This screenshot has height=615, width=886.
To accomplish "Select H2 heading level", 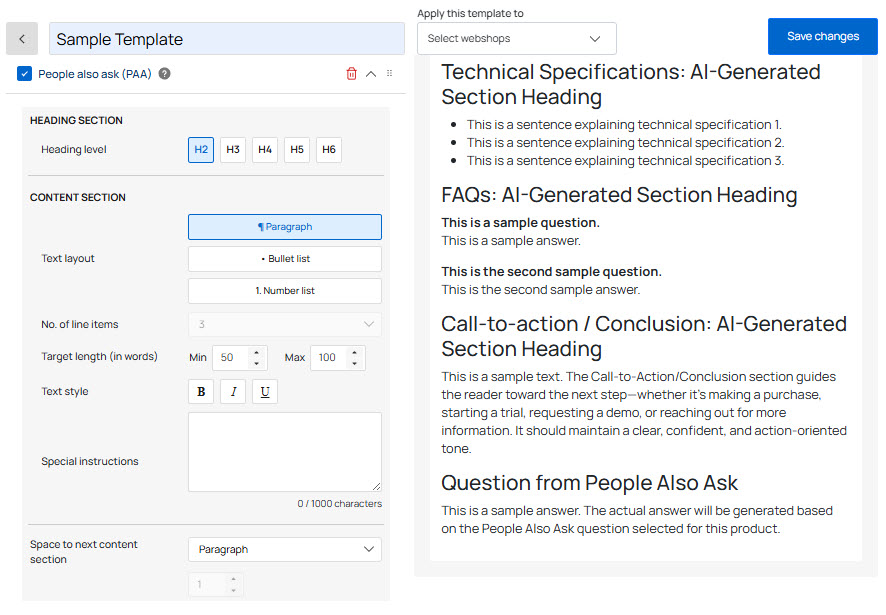I will point(201,150).
